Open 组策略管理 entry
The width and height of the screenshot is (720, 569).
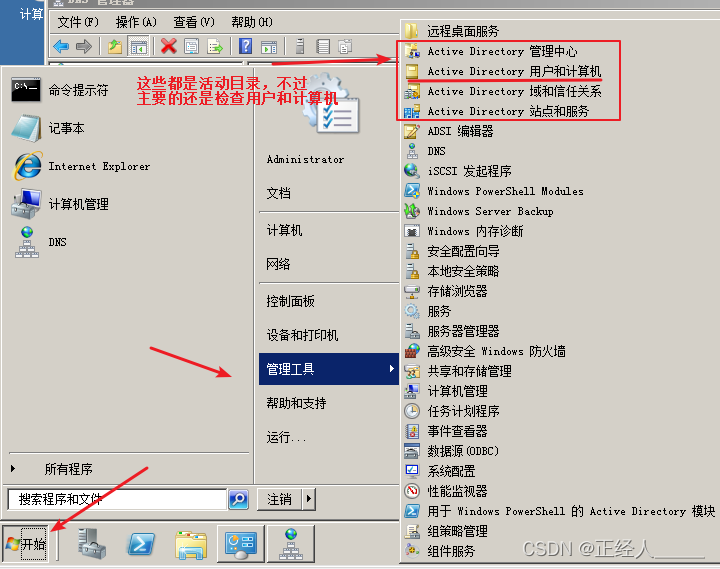click(446, 531)
